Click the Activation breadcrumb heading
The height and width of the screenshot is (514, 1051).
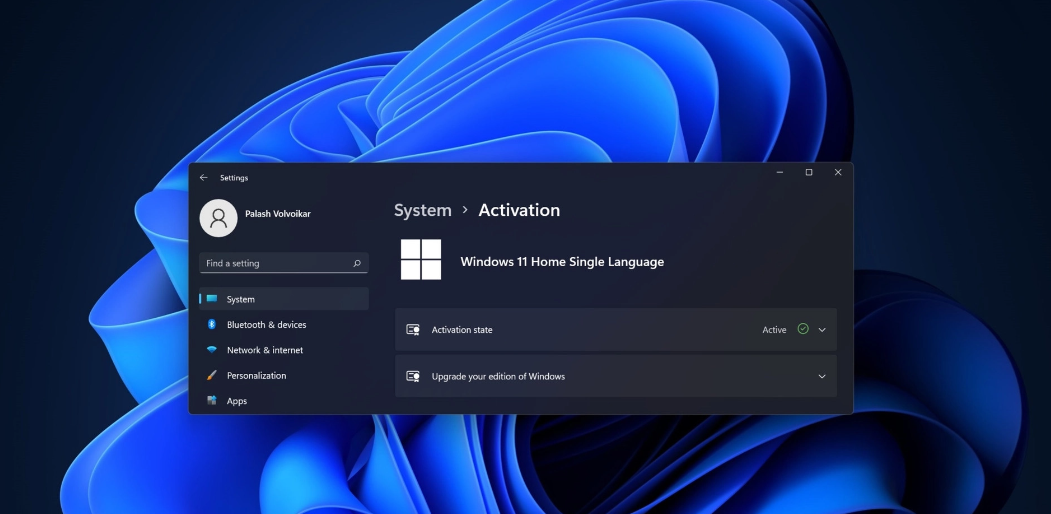[x=519, y=210]
